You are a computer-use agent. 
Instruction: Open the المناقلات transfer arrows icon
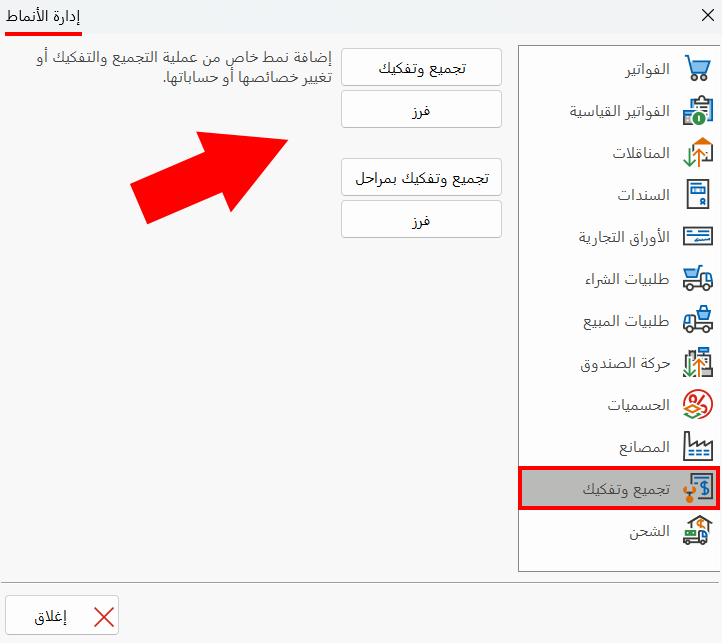tap(698, 152)
